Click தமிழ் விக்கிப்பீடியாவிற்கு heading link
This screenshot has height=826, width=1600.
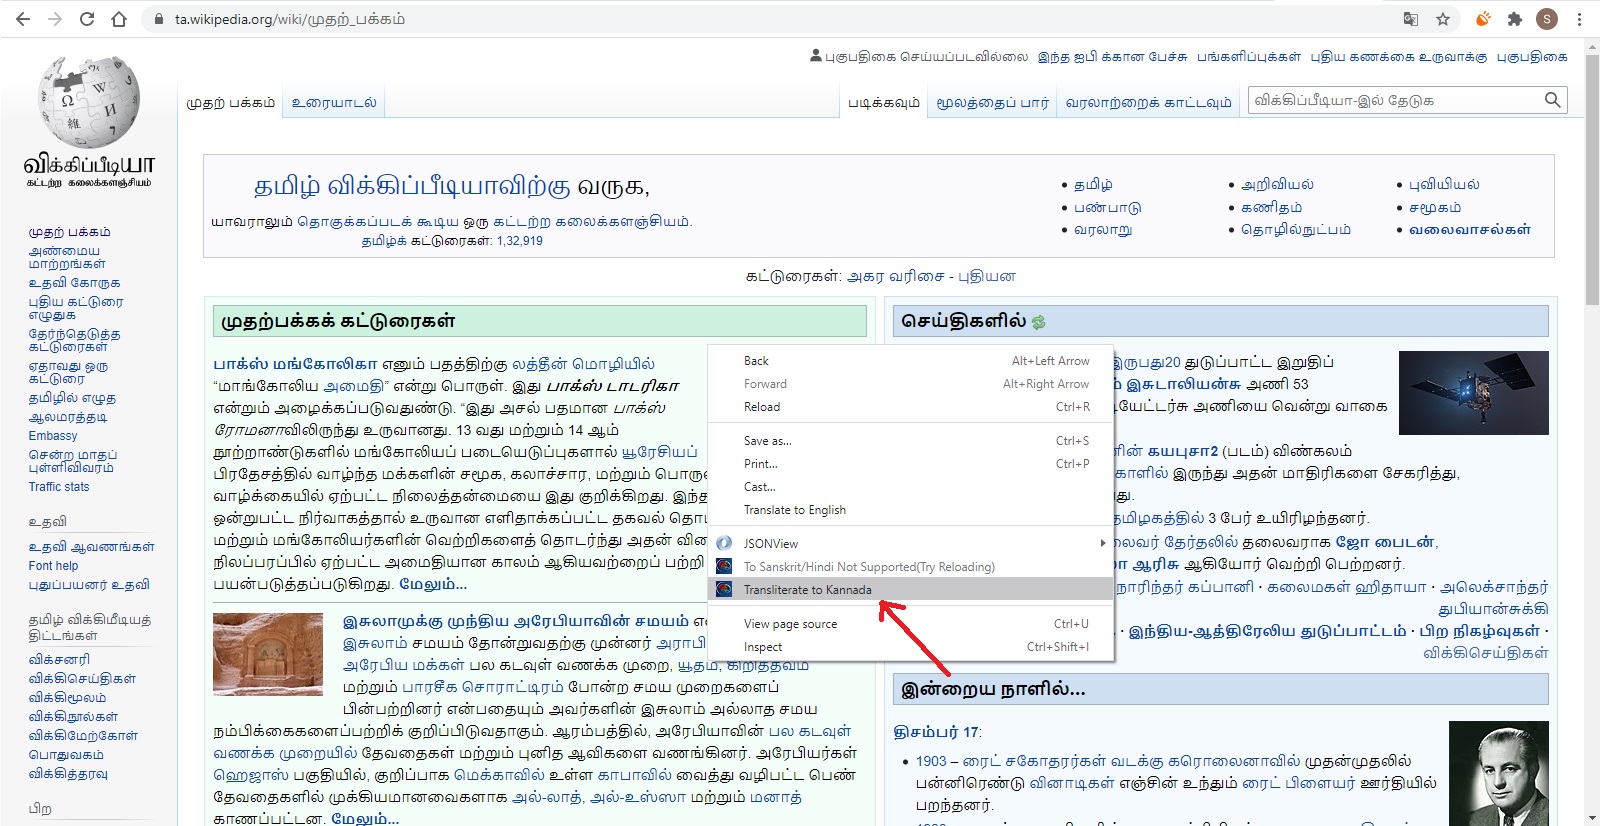412,186
